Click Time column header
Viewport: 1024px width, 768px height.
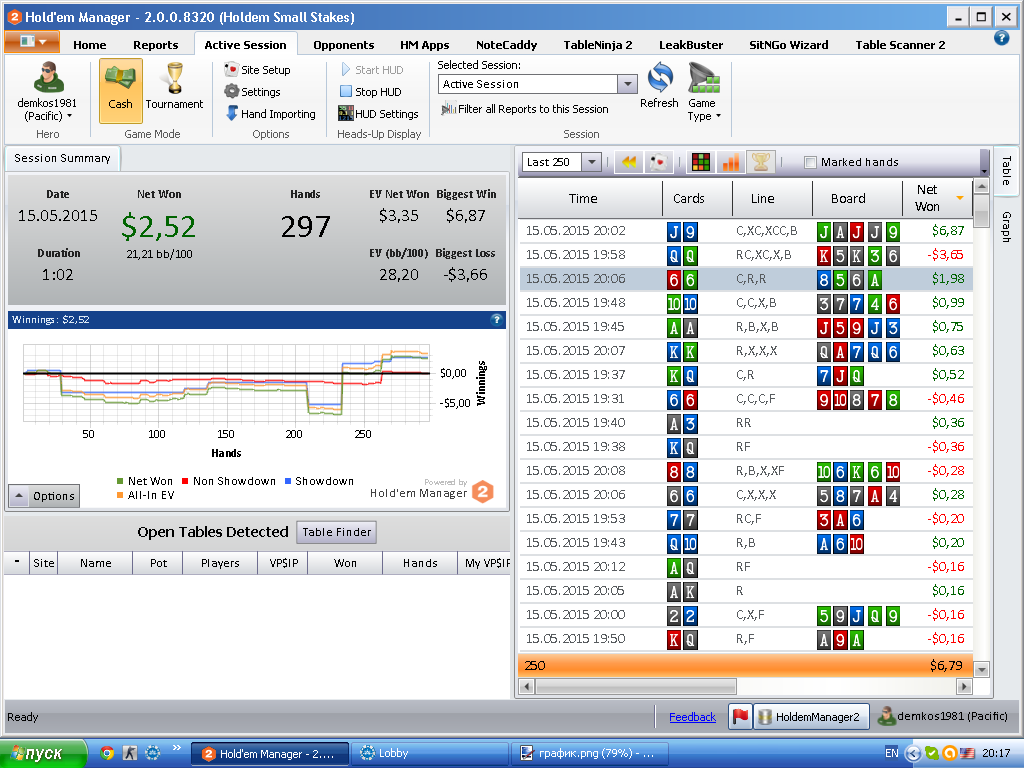tap(583, 198)
